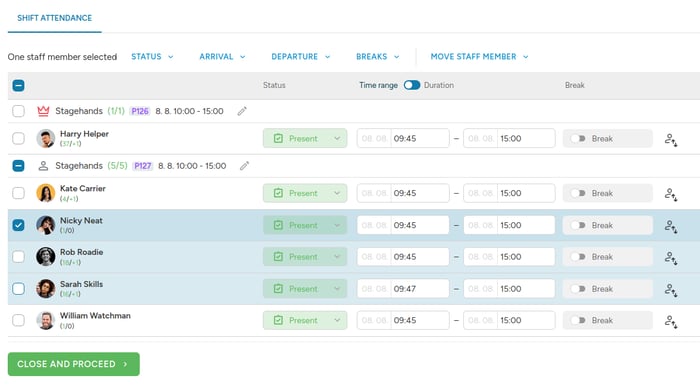Open Nicky Neat's Present status dropdown
This screenshot has width=700, height=385.
[x=305, y=225]
